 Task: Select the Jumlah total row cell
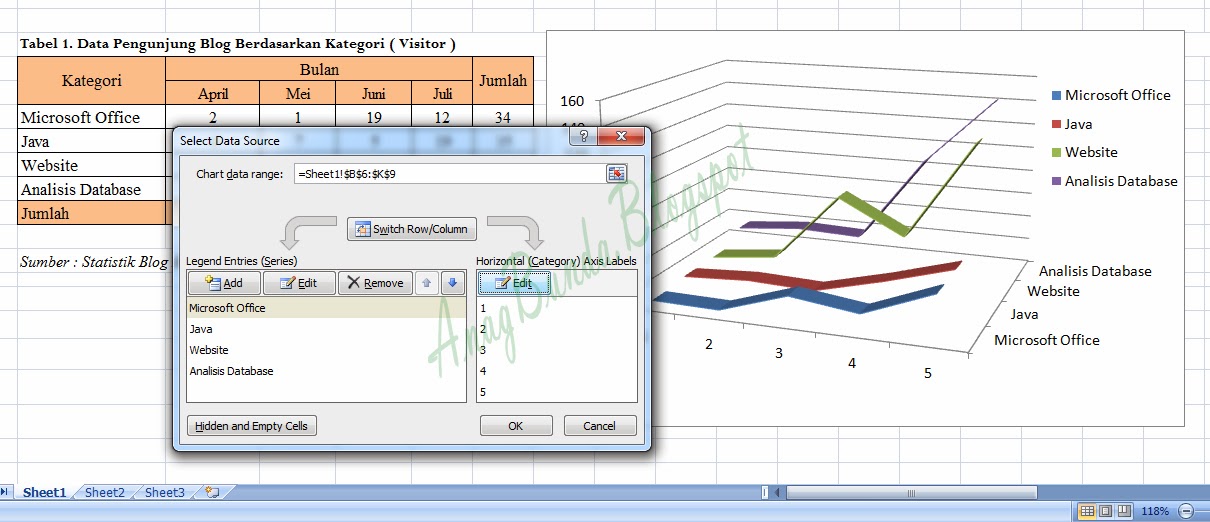pyautogui.click(x=91, y=213)
